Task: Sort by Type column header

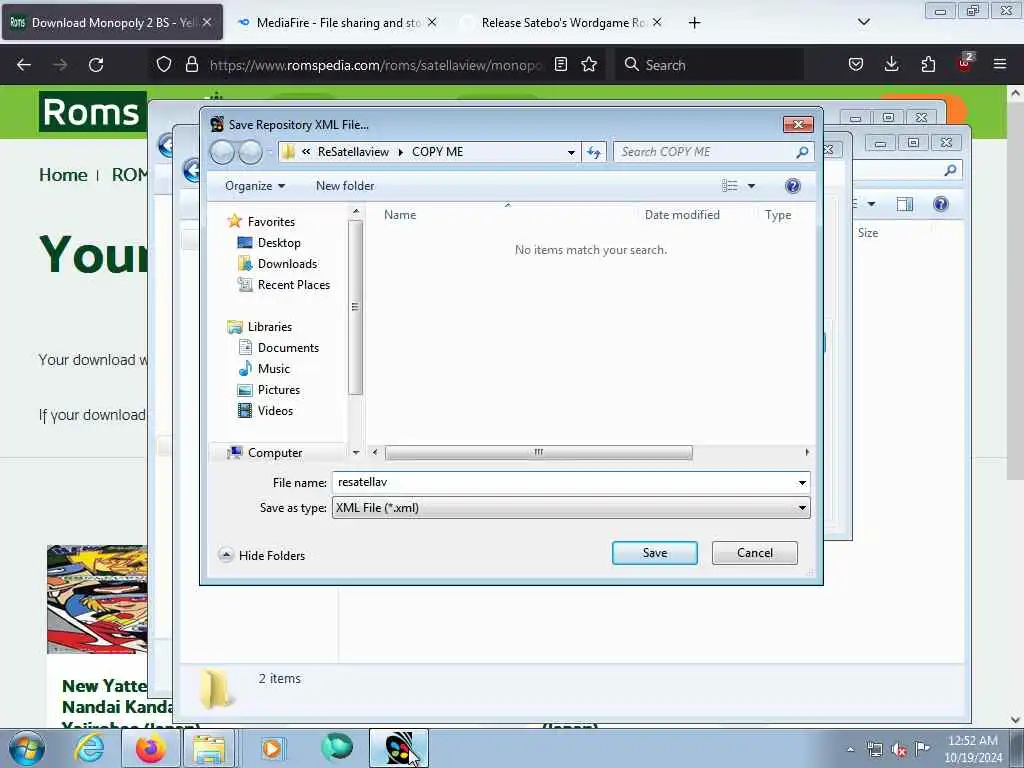Action: tap(778, 214)
